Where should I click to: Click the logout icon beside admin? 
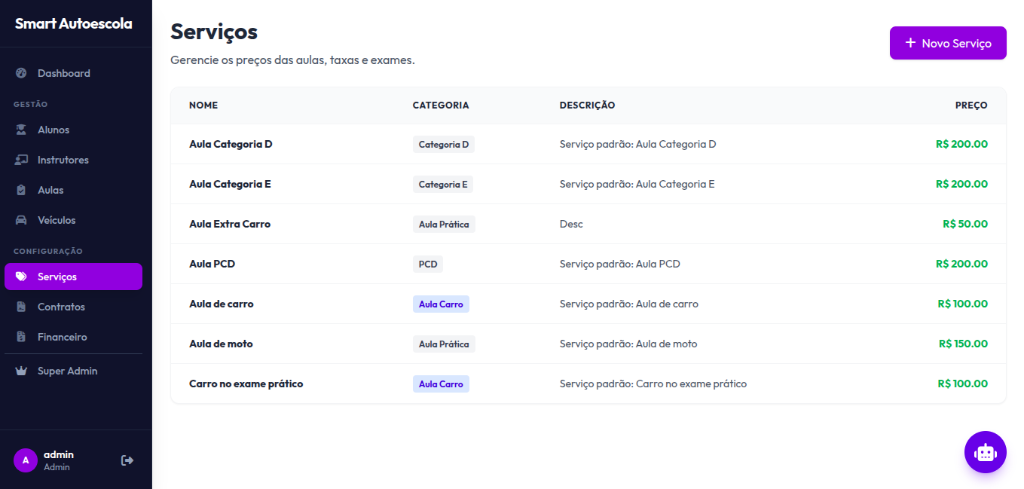(x=127, y=460)
